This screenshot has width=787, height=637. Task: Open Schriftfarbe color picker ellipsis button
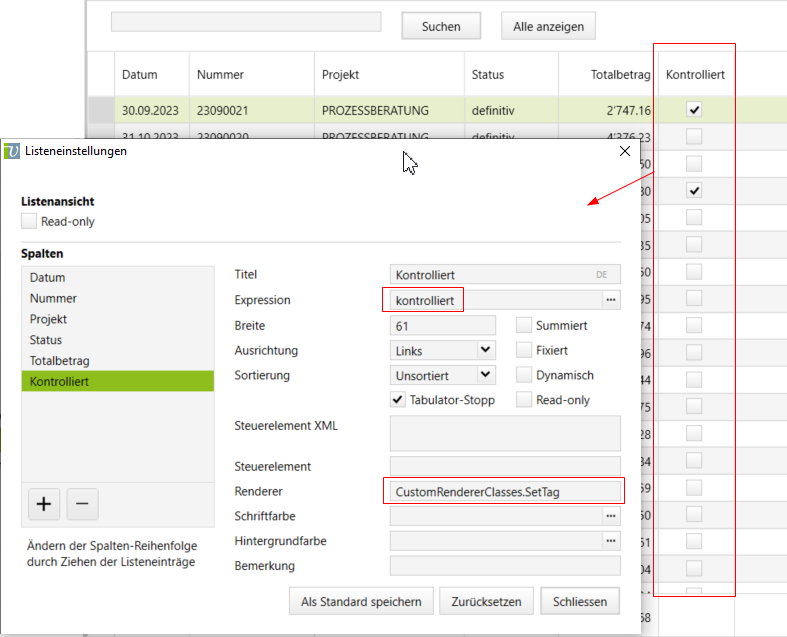pos(610,516)
